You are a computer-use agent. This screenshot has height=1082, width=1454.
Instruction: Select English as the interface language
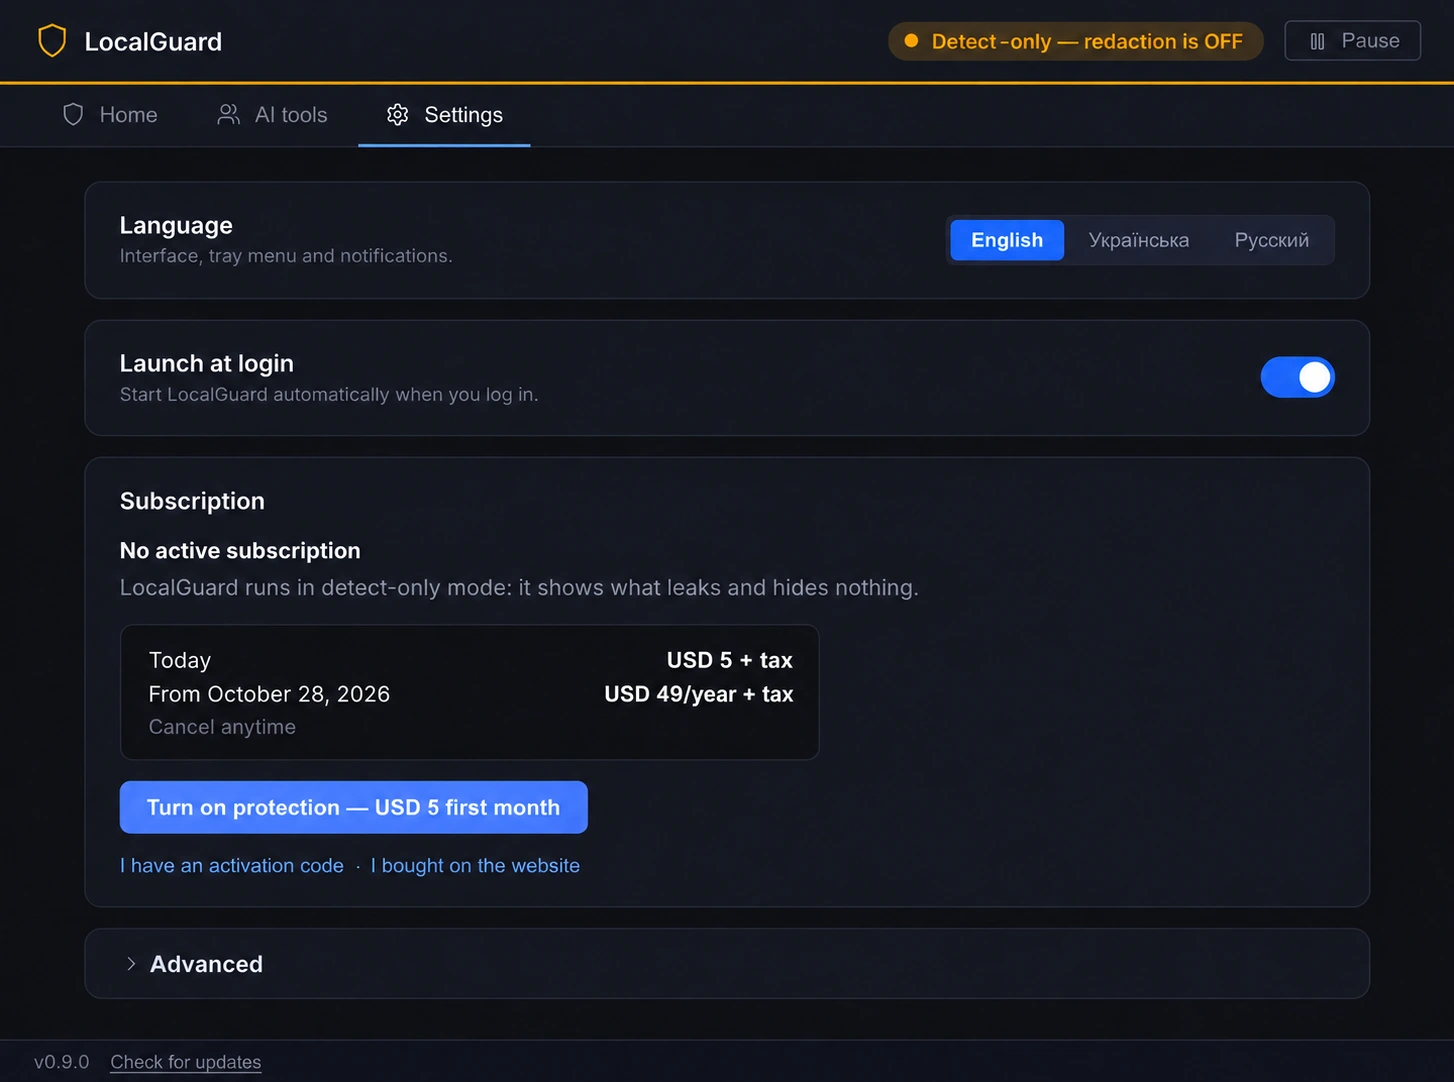pos(1007,240)
